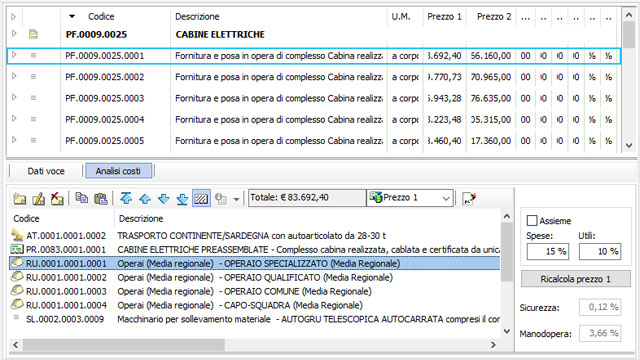Click the helmet icon of RU.0001.0001.0001
The image size is (640, 360).
17,262
